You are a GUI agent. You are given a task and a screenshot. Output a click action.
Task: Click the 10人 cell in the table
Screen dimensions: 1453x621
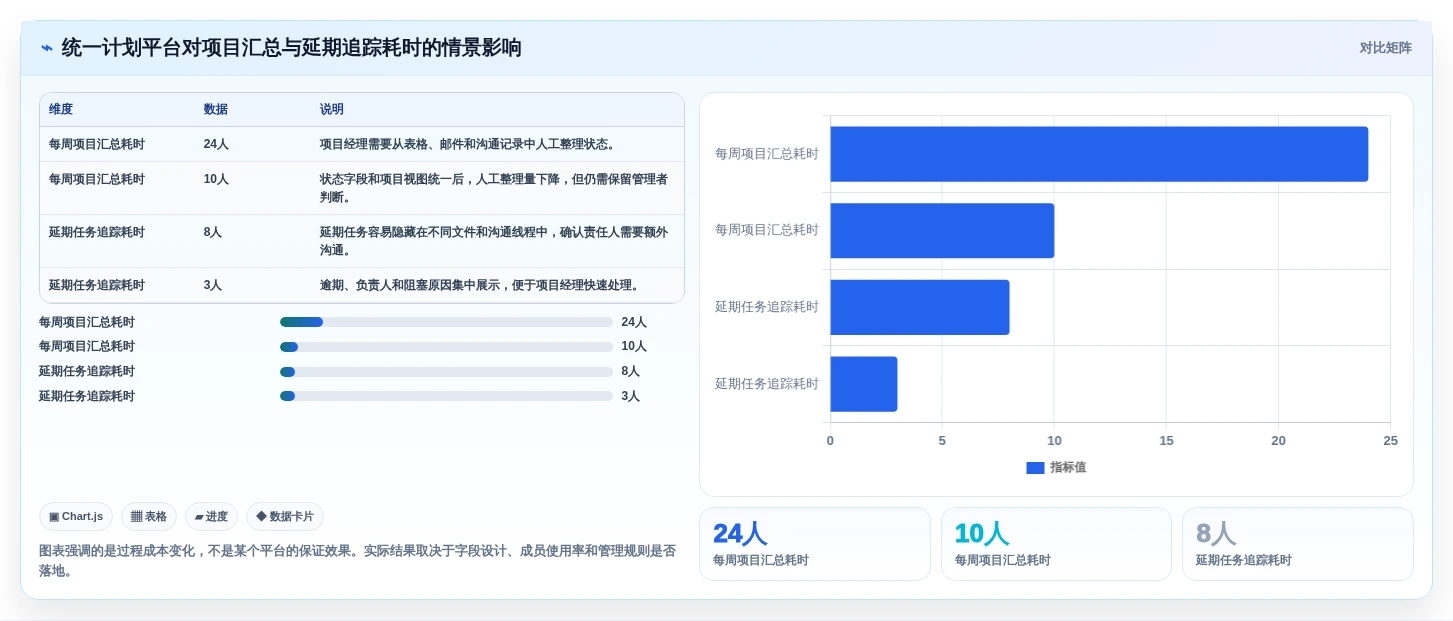pos(216,179)
